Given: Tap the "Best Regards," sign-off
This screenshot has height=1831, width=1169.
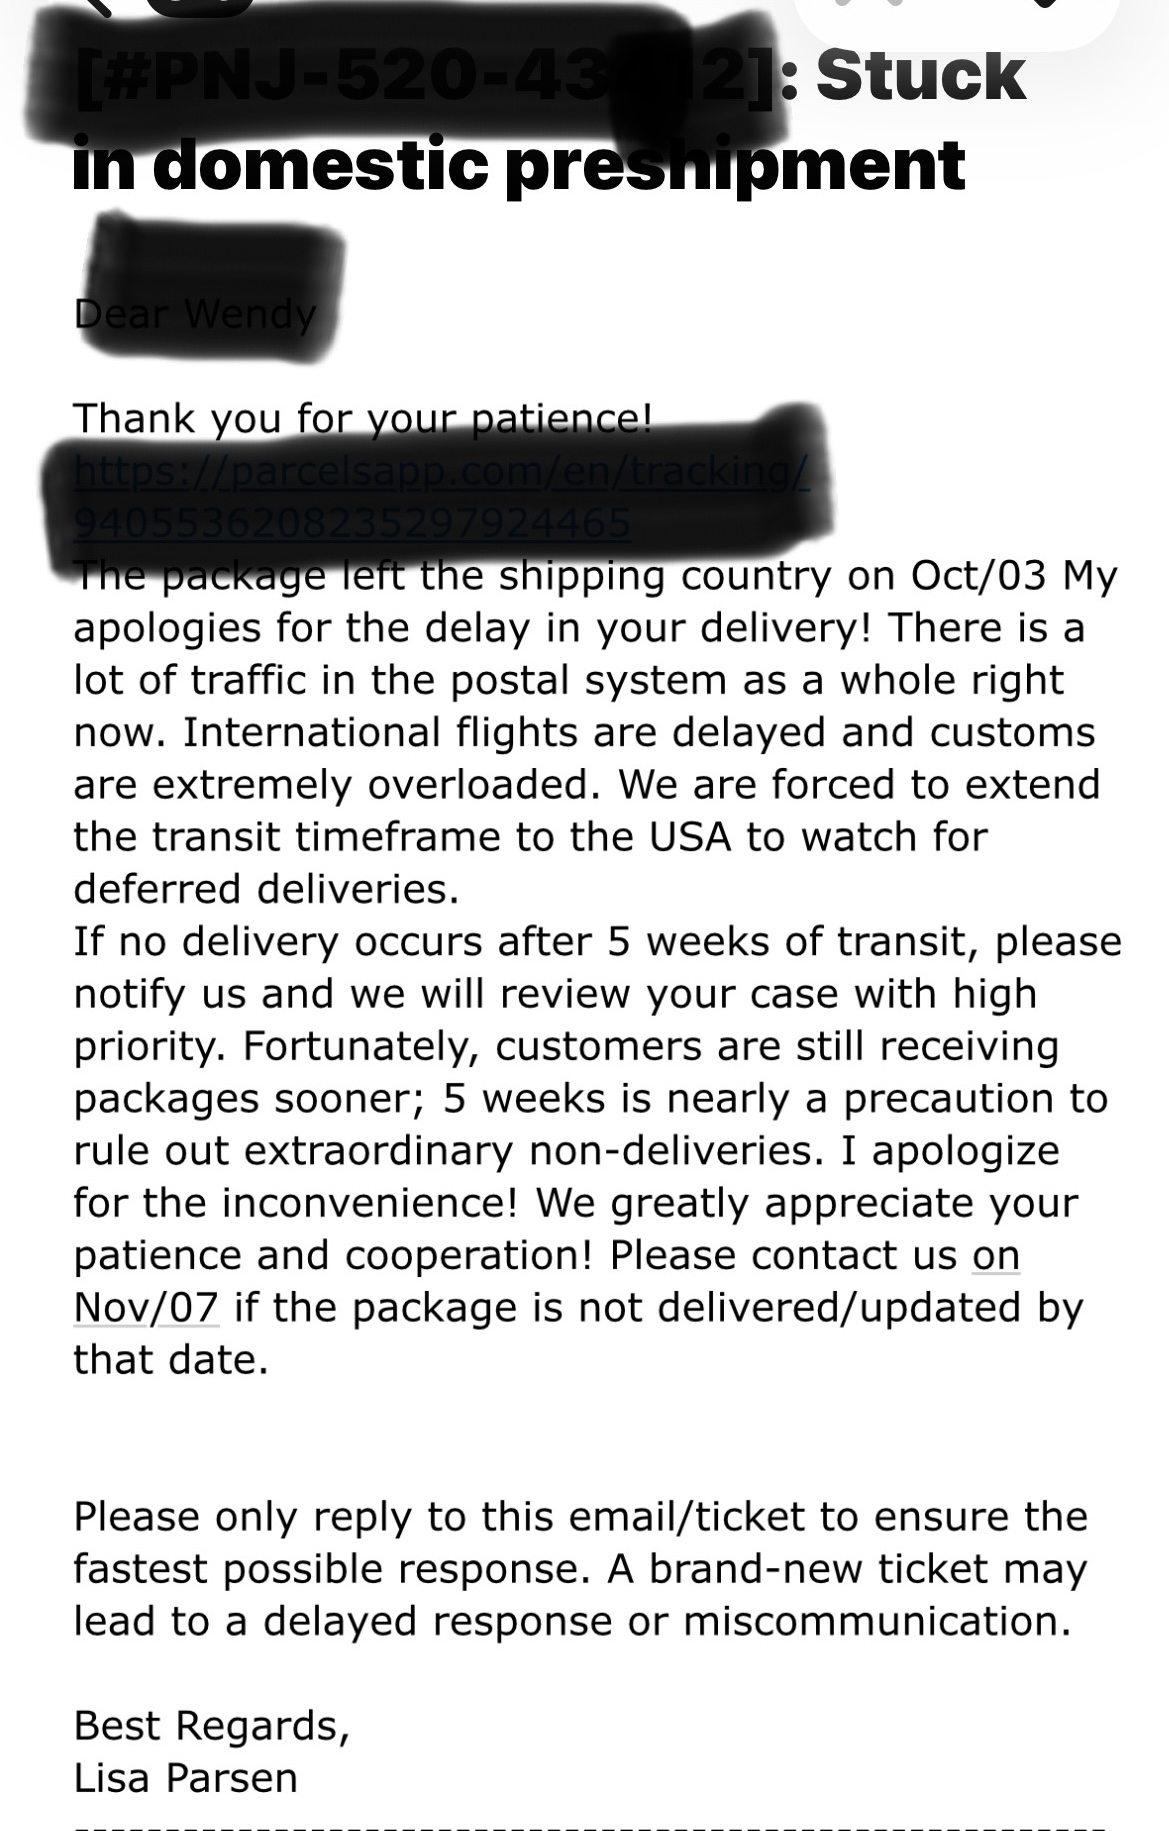Looking at the screenshot, I should [211, 1725].
